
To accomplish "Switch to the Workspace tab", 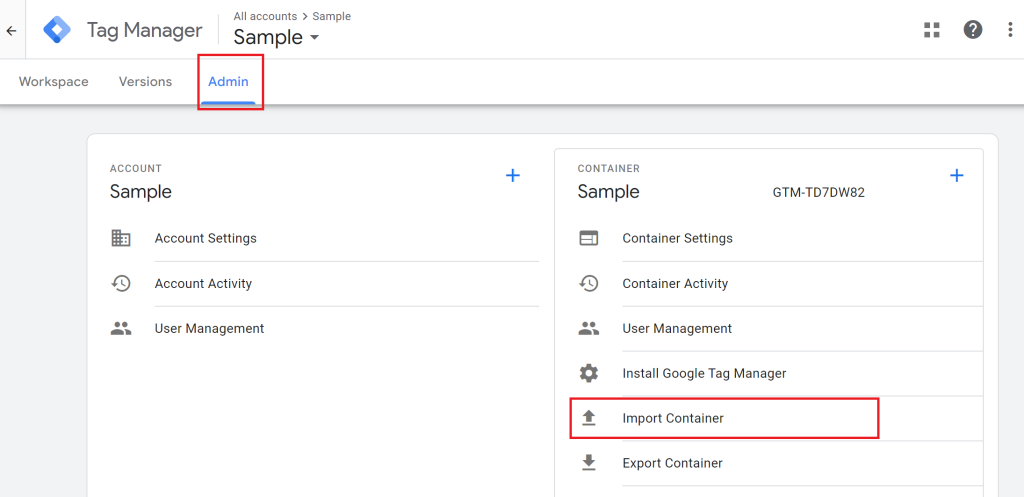I will coord(54,82).
